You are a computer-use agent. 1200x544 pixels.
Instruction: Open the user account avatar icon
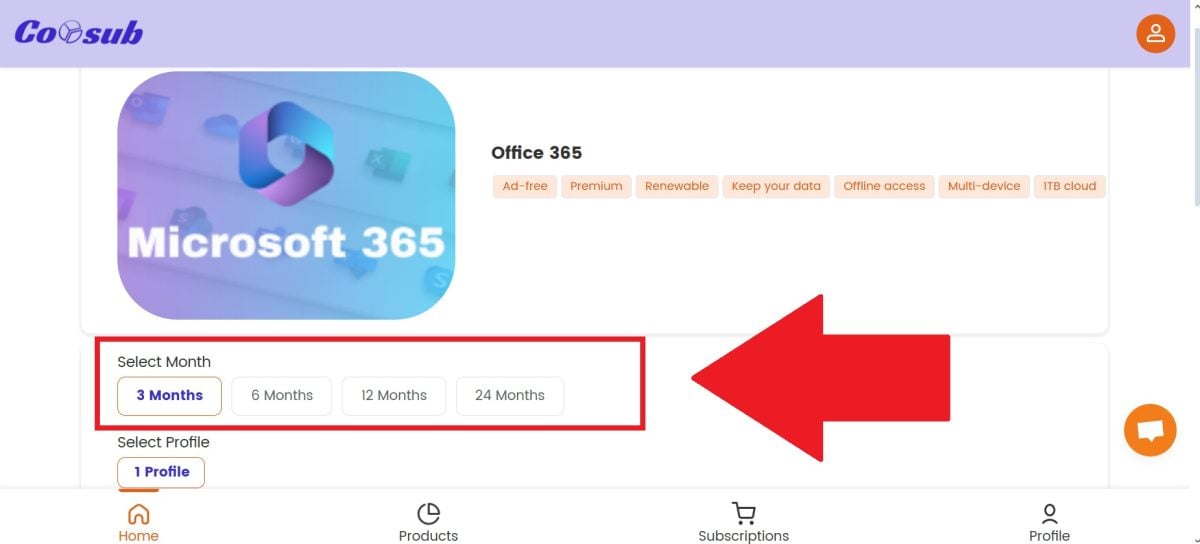[x=1155, y=34]
